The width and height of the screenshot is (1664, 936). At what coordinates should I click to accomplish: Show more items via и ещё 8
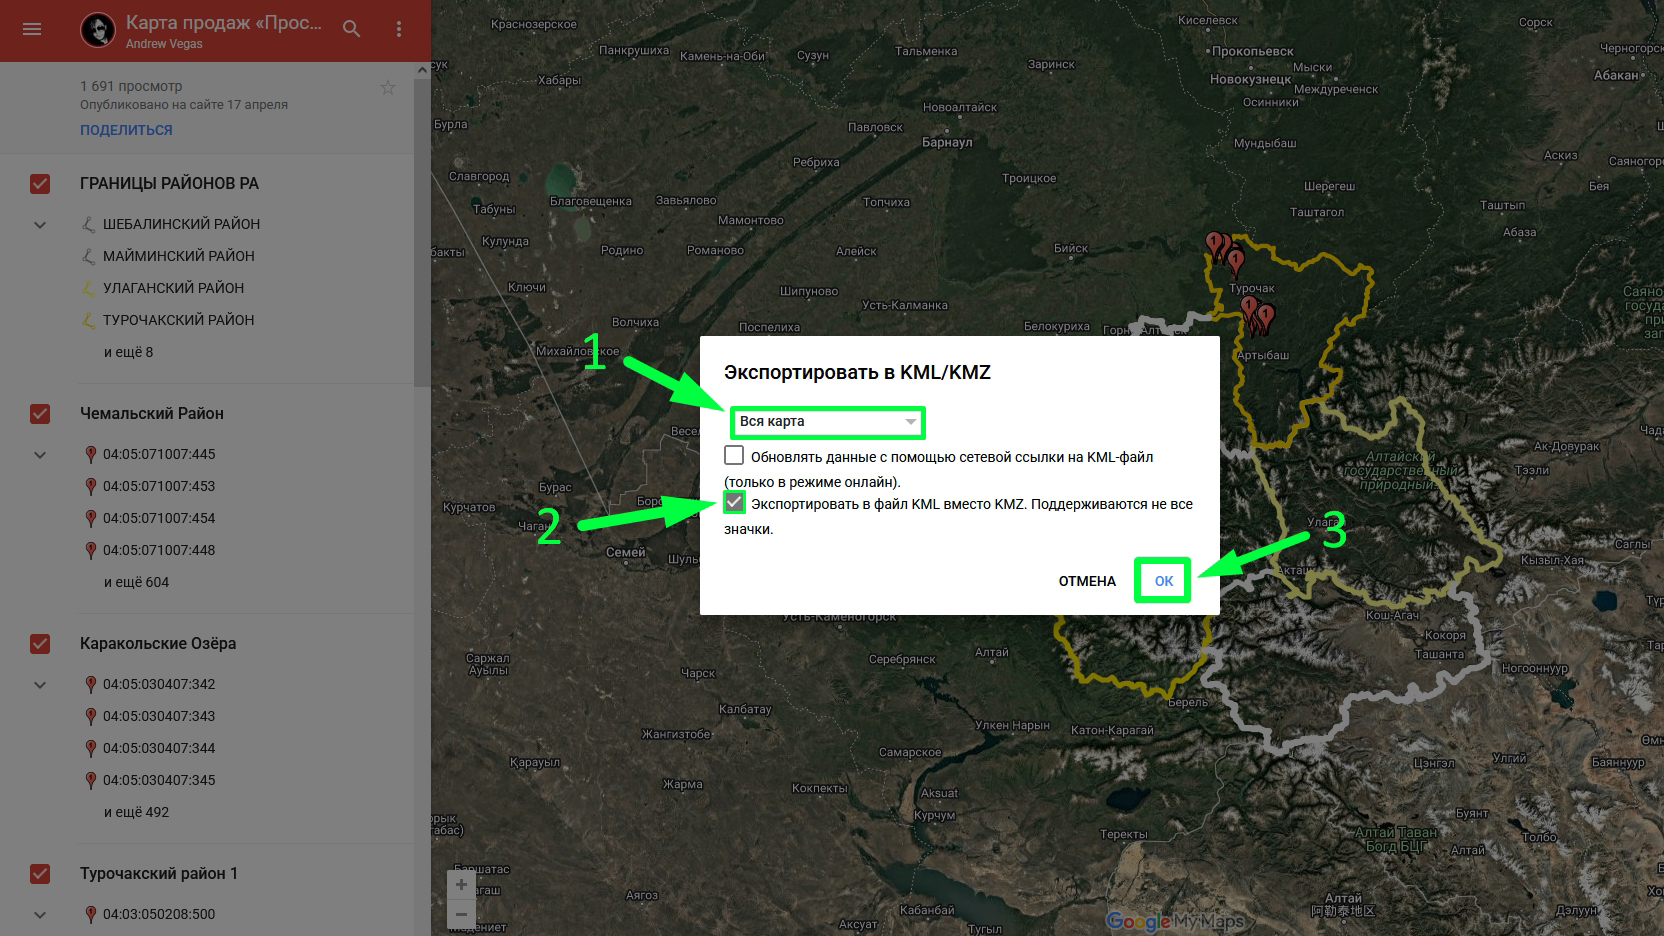tap(129, 352)
